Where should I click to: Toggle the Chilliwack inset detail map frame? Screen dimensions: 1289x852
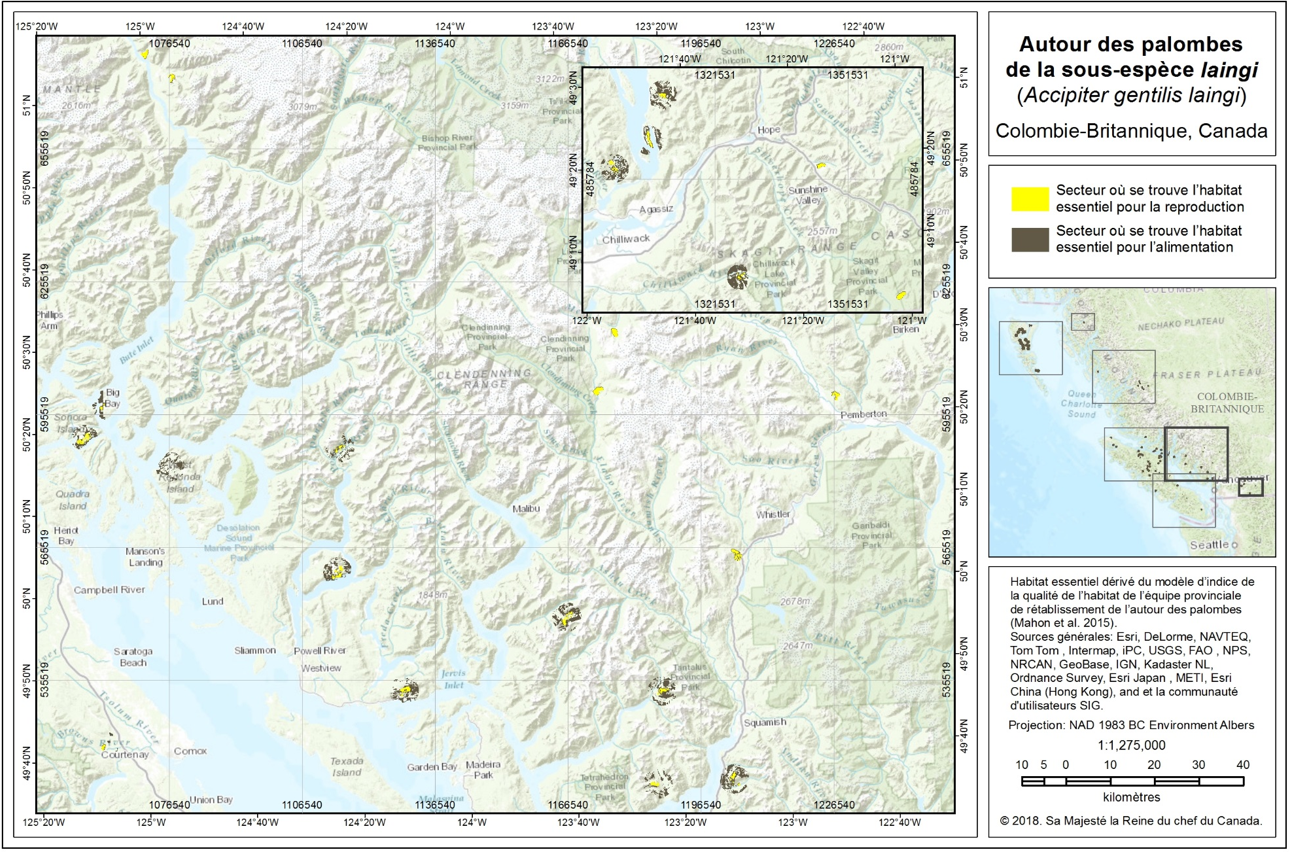tap(753, 190)
